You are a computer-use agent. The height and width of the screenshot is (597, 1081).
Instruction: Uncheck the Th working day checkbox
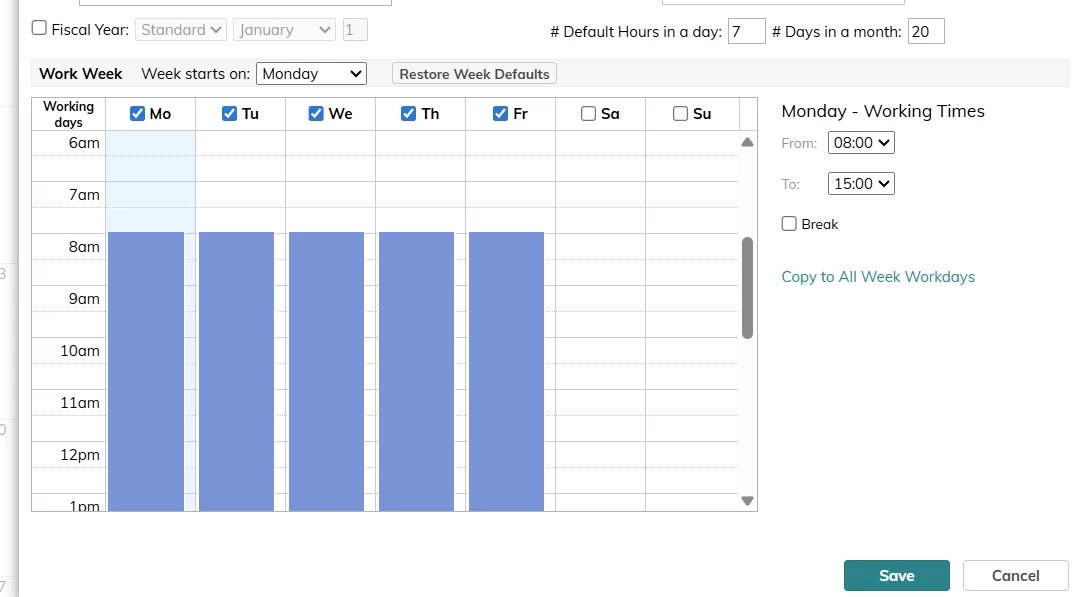[x=408, y=114]
